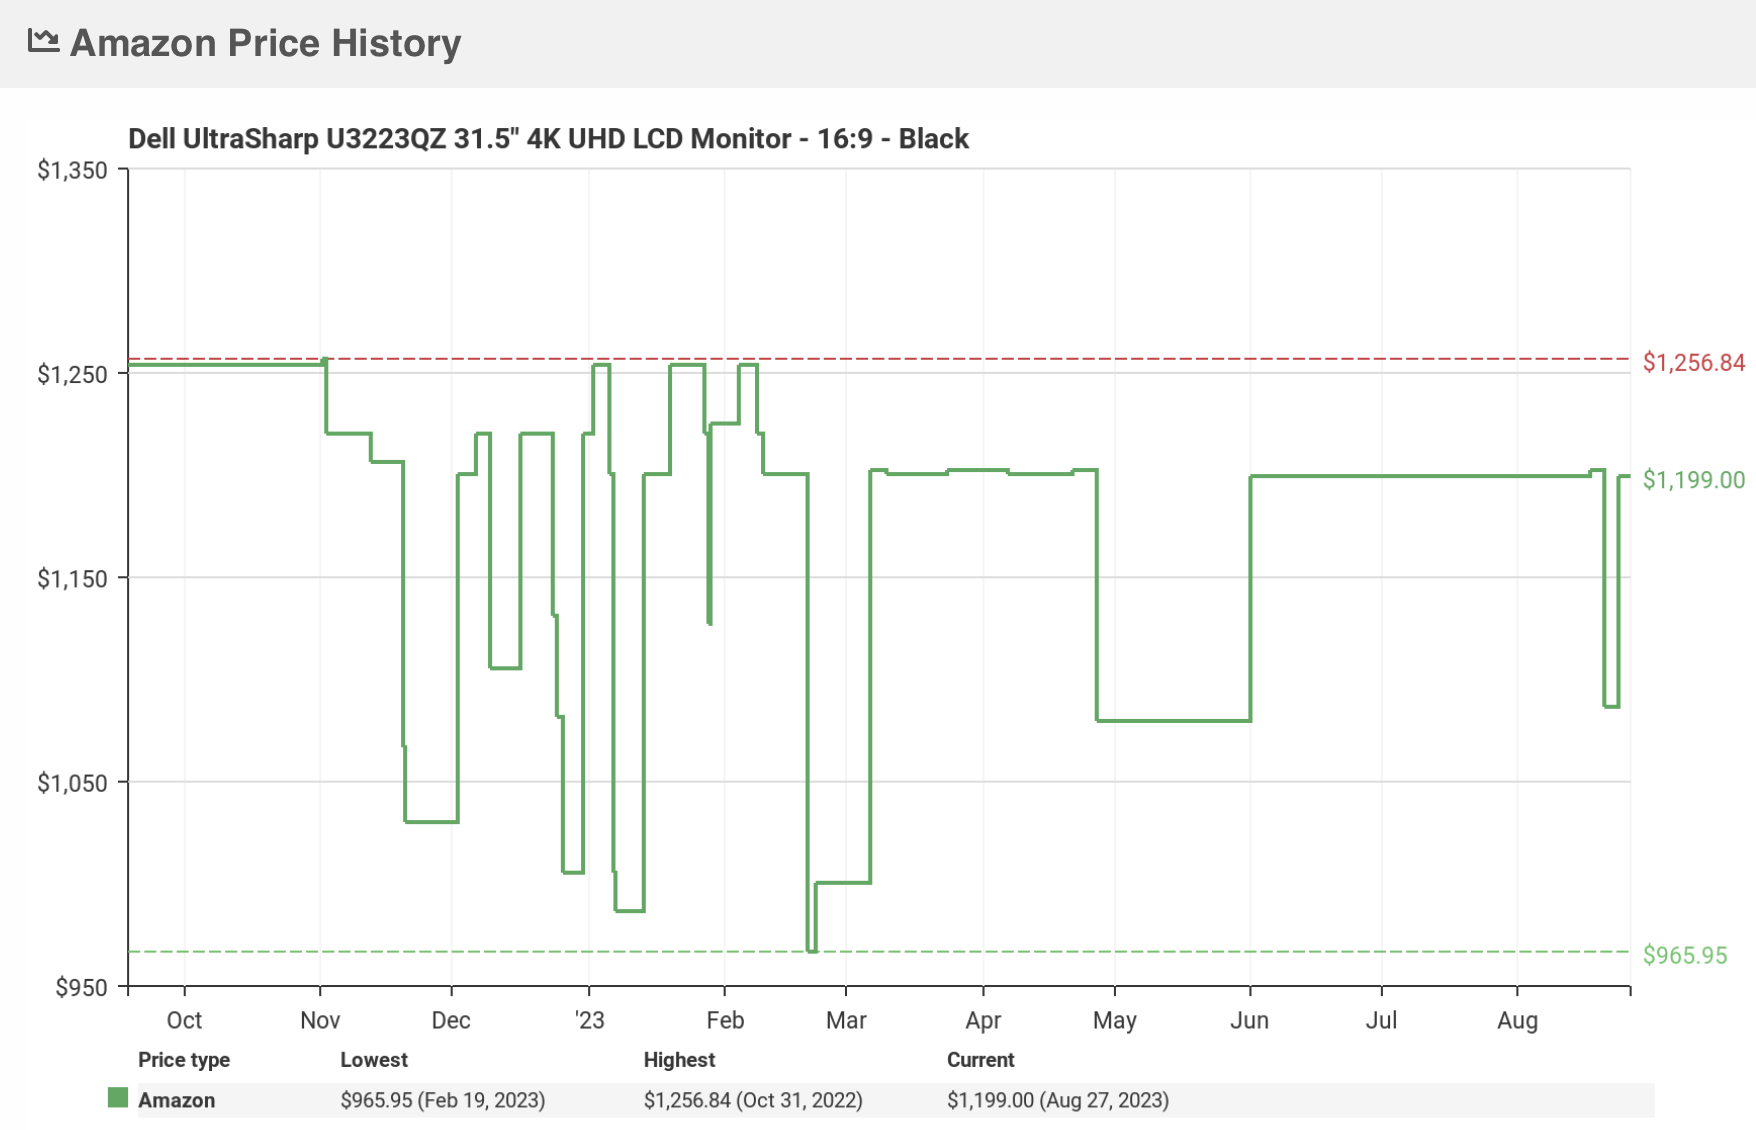Click the red $1,256.84 label beside the chart
The width and height of the screenshot is (1756, 1130).
tap(1694, 363)
